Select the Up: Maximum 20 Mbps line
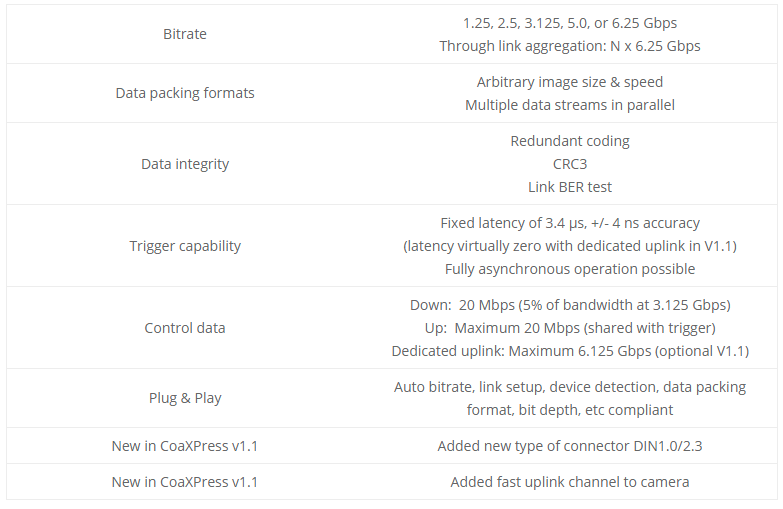783x509 pixels. pyautogui.click(x=570, y=328)
